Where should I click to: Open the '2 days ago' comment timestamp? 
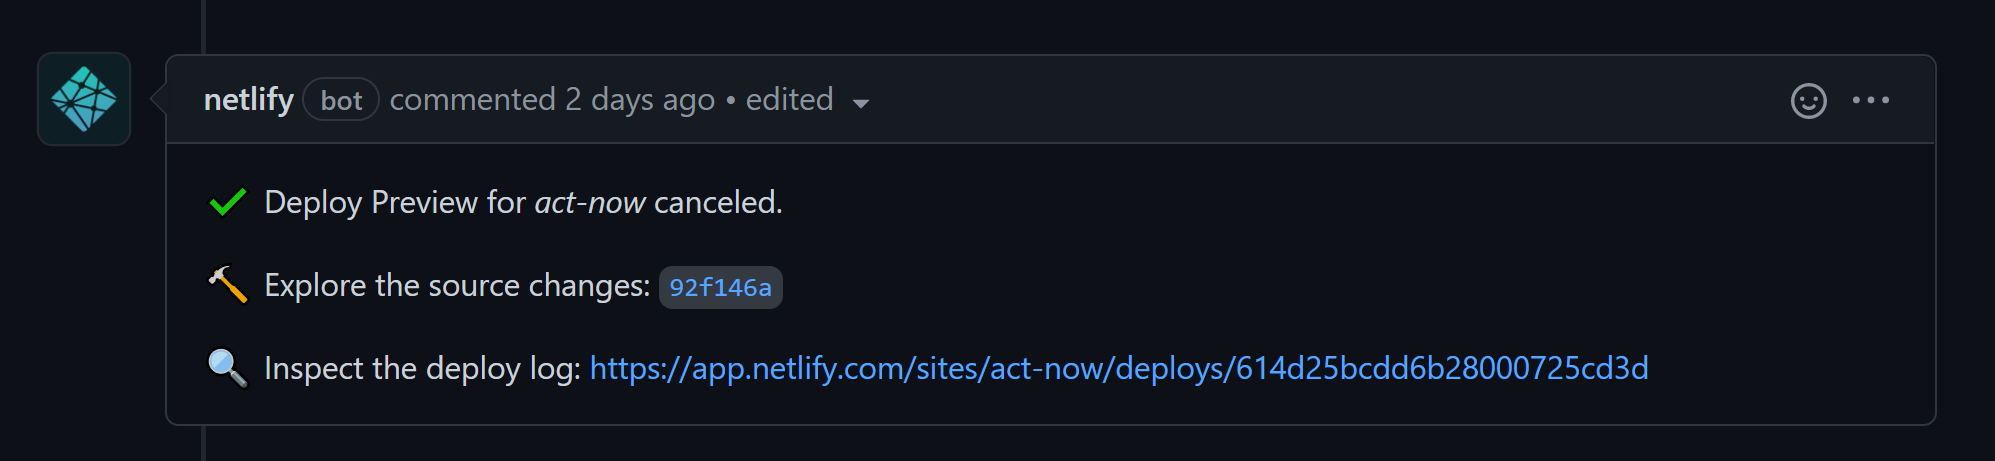(639, 100)
